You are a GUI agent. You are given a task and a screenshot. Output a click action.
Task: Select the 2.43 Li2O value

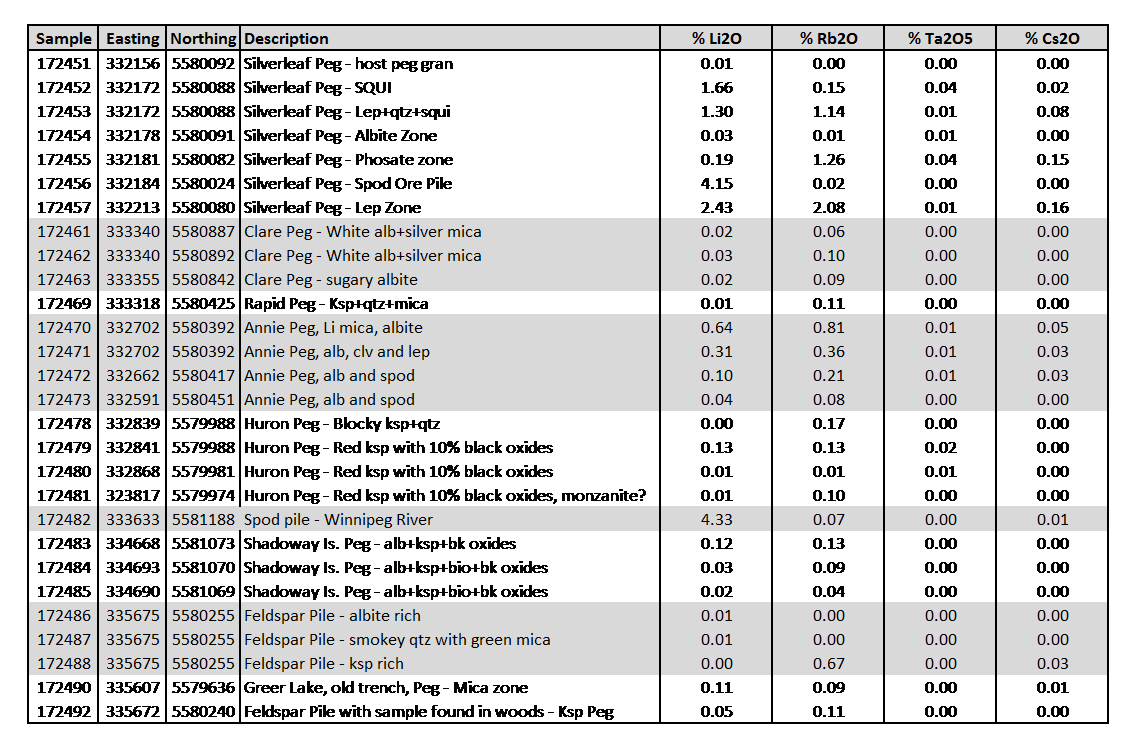(716, 208)
